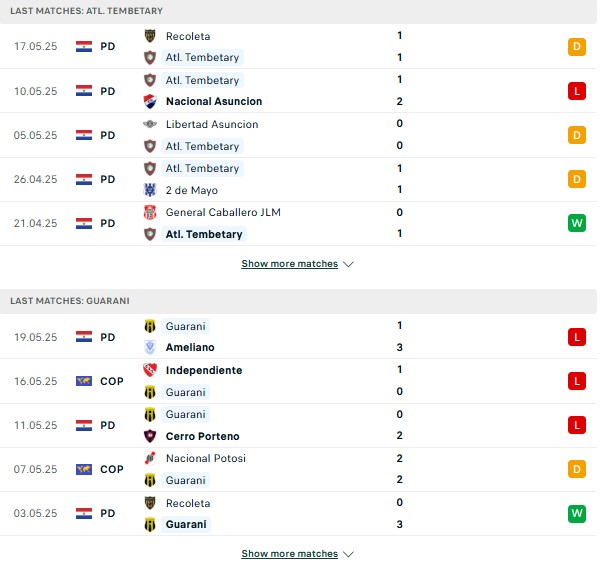Click the Ameliano team crest icon
Screen dimensions: 600x569
[150, 347]
